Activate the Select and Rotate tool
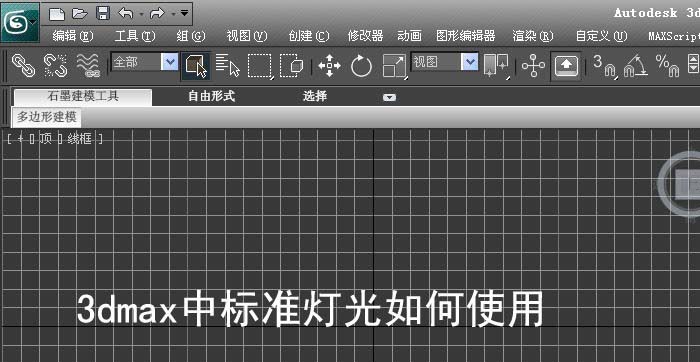The image size is (700, 362). coord(361,66)
